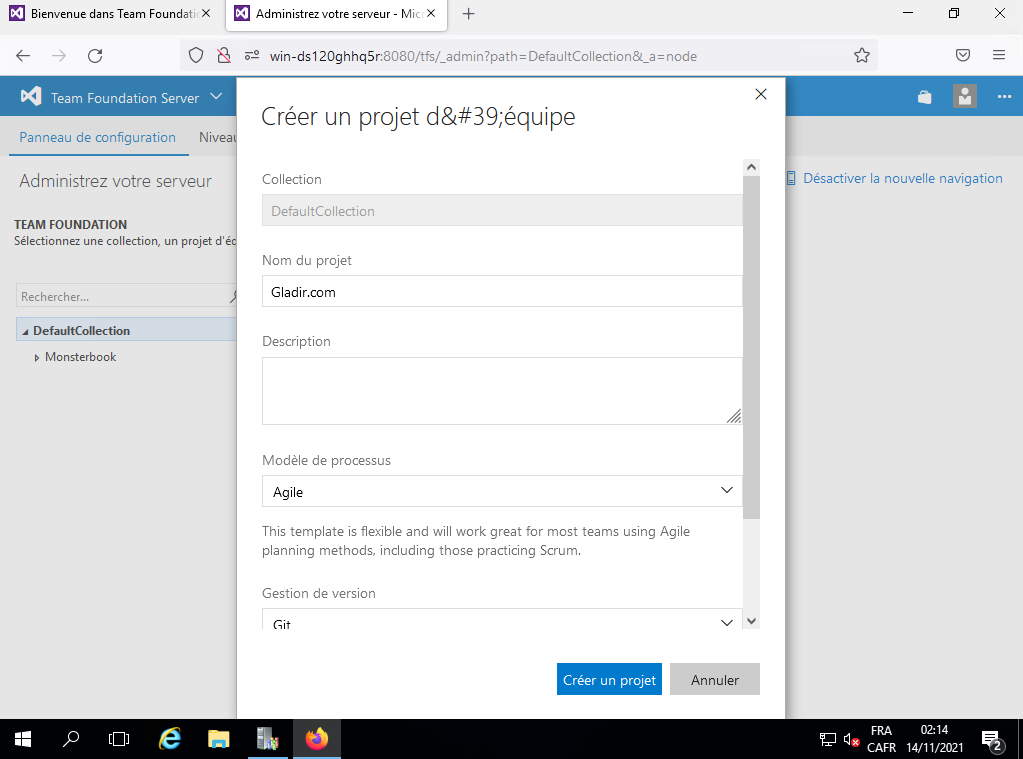
Task: Open the Firefox hamburger menu
Action: point(998,56)
